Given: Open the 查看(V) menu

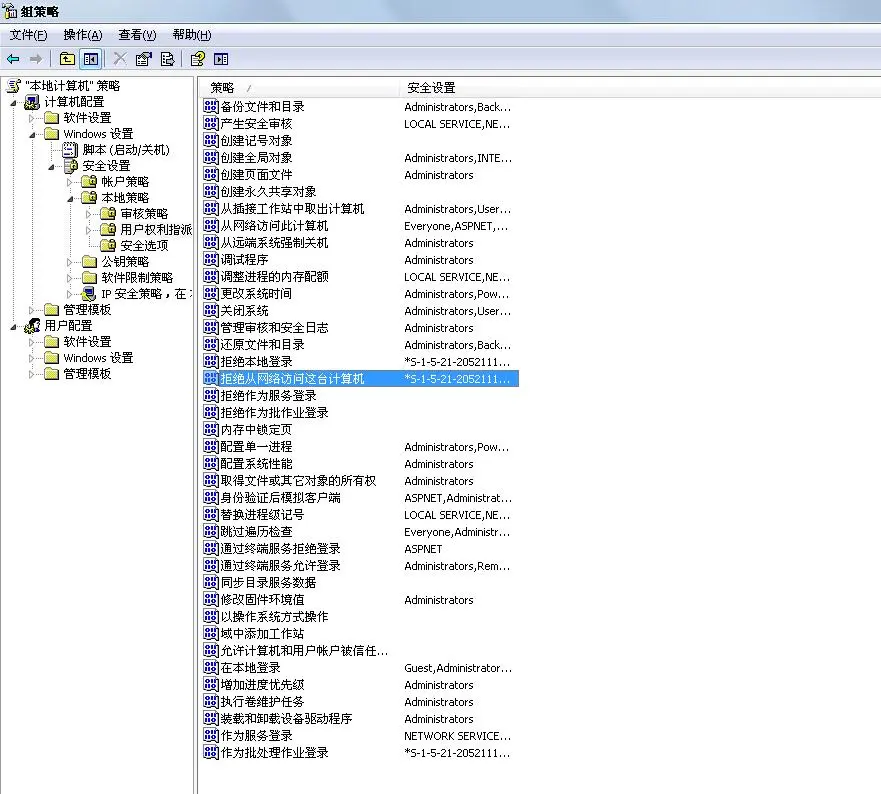Looking at the screenshot, I should [135, 35].
